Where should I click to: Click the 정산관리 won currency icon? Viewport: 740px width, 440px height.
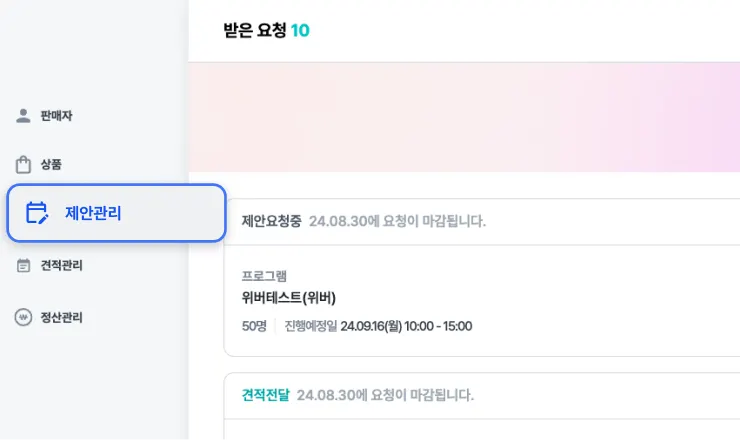pyautogui.click(x=24, y=318)
